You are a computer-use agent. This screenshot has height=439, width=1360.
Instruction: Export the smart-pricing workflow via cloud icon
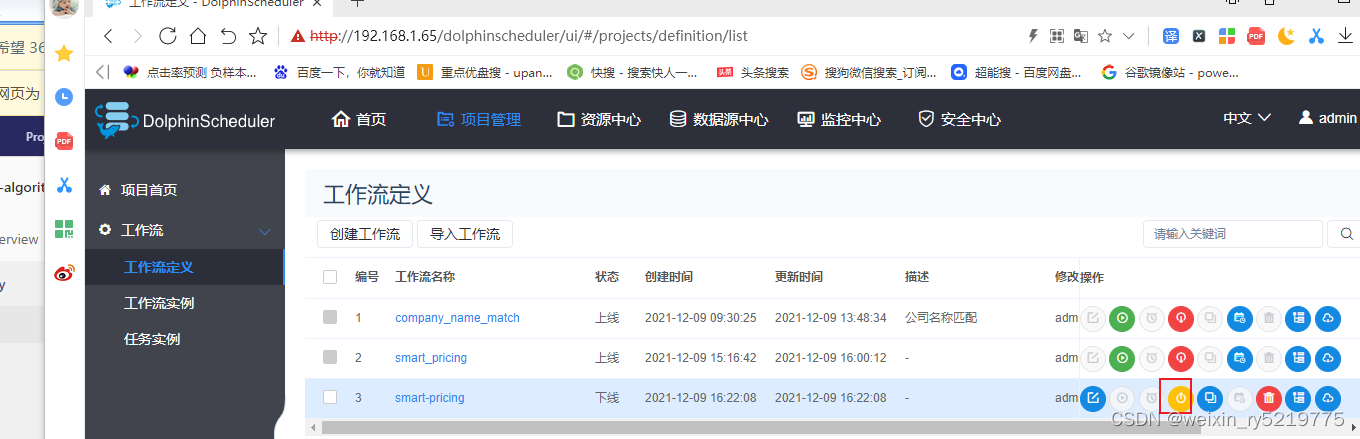coord(1327,398)
